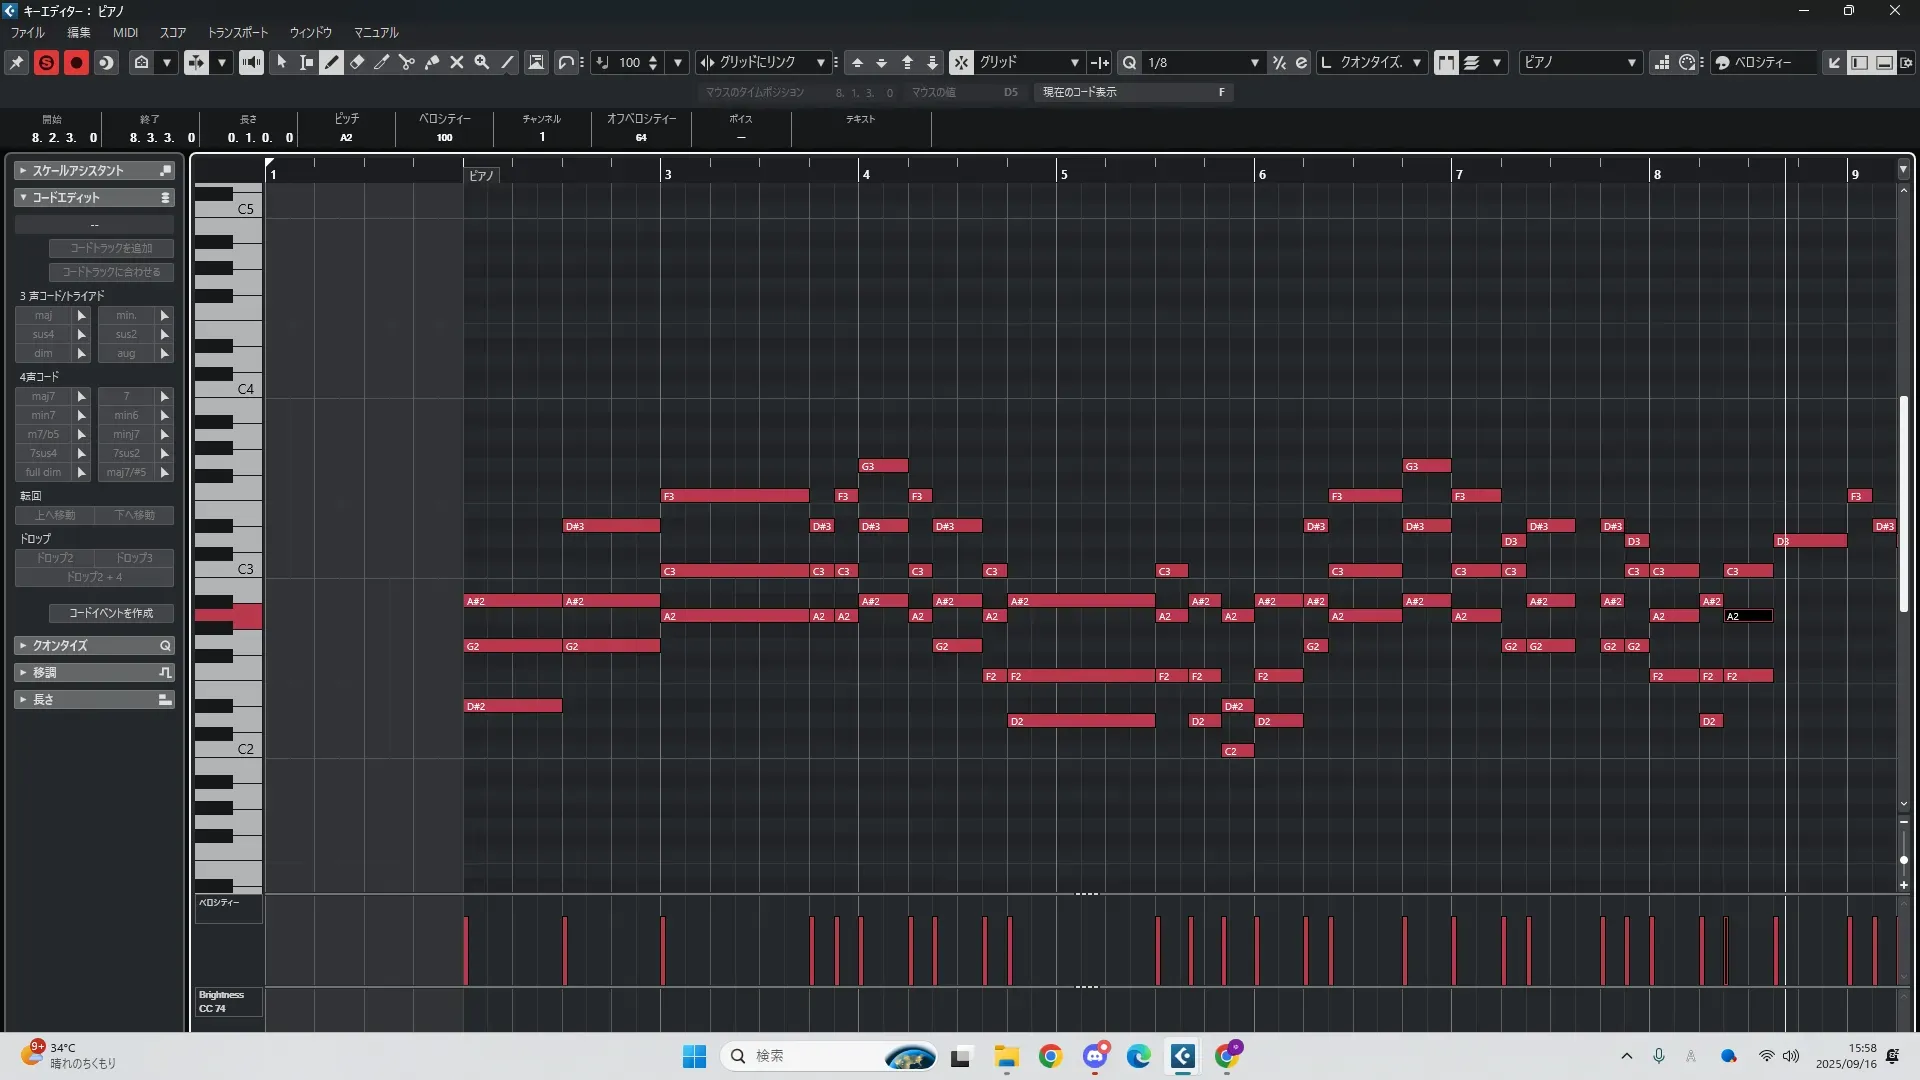The height and width of the screenshot is (1080, 1920).
Task: Activate the Zoom magnifier tool
Action: (x=482, y=62)
